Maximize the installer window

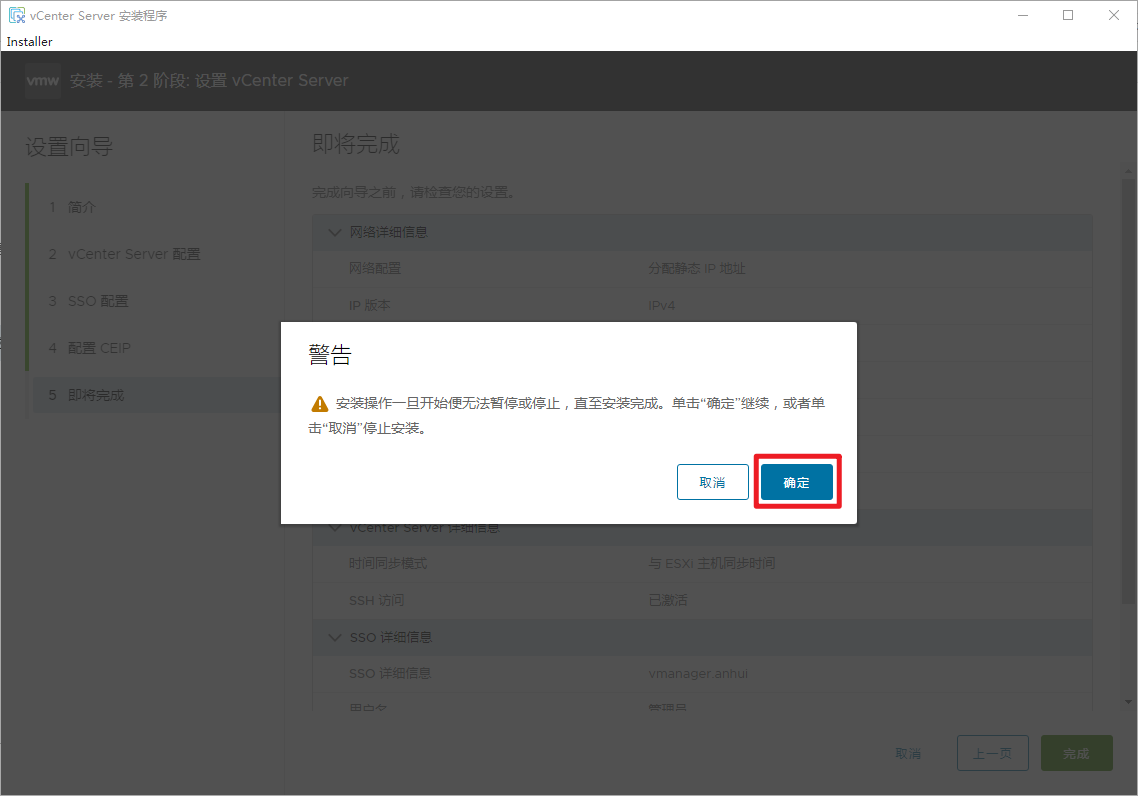point(1068,15)
